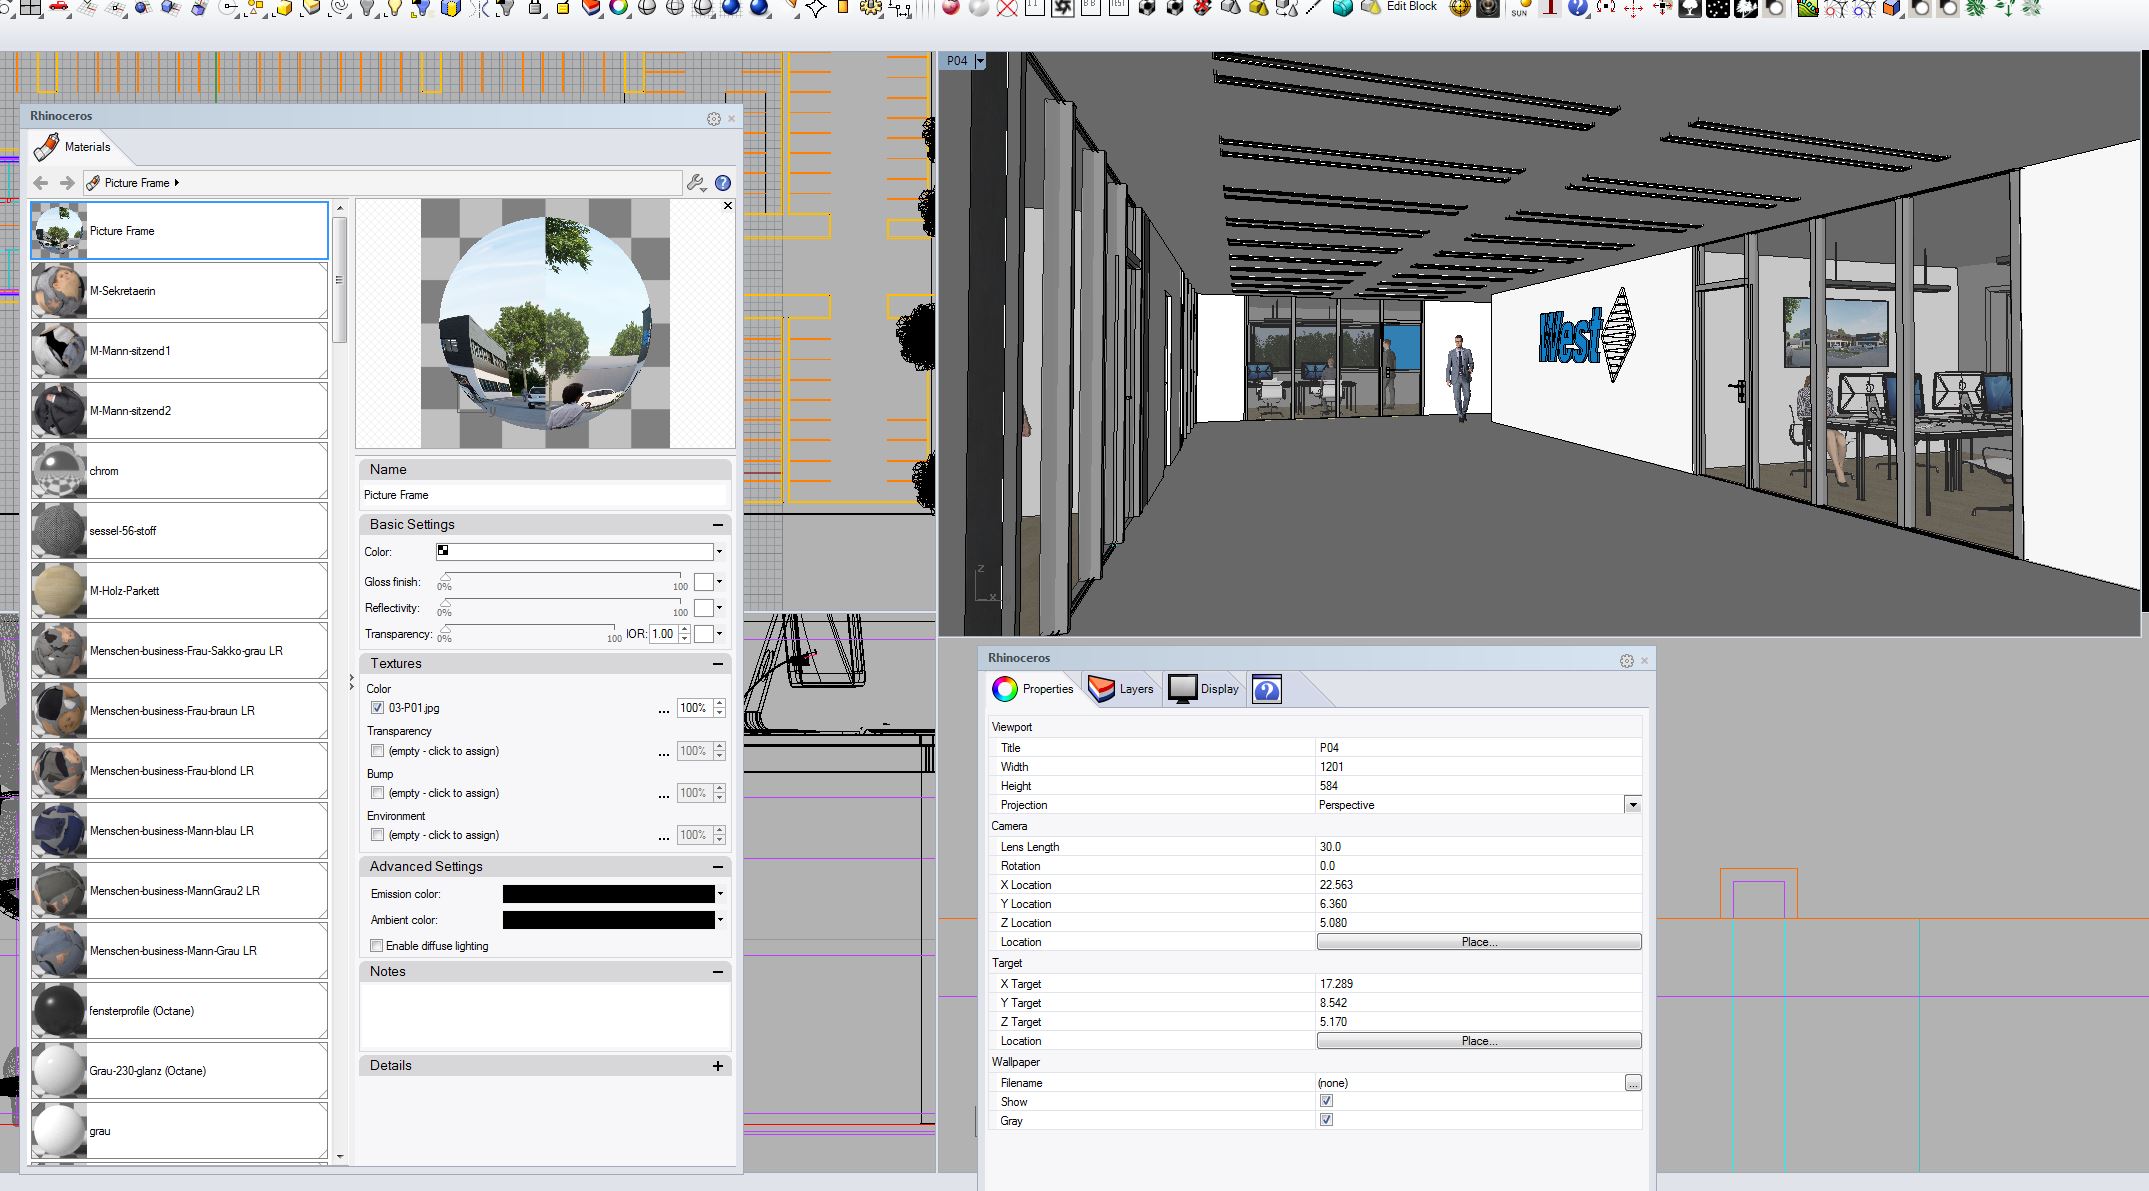2149x1191 pixels.
Task: Click the camera location Place button
Action: point(1478,942)
